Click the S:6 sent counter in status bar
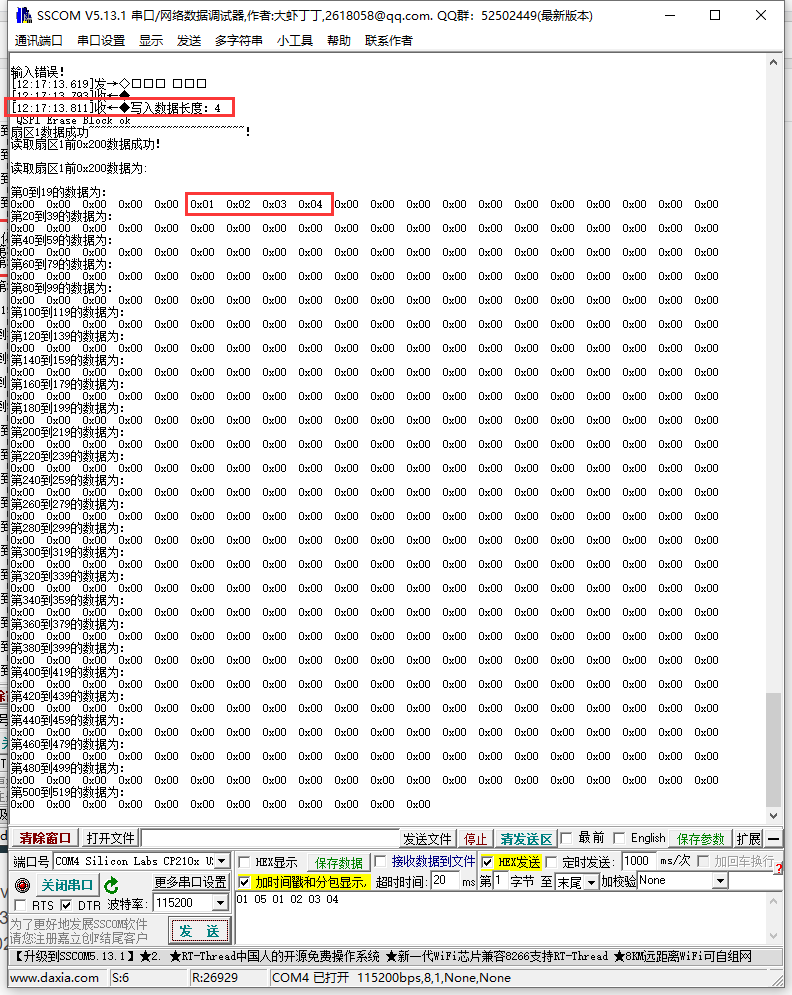Screen dimensions: 792x995 pos(120,978)
